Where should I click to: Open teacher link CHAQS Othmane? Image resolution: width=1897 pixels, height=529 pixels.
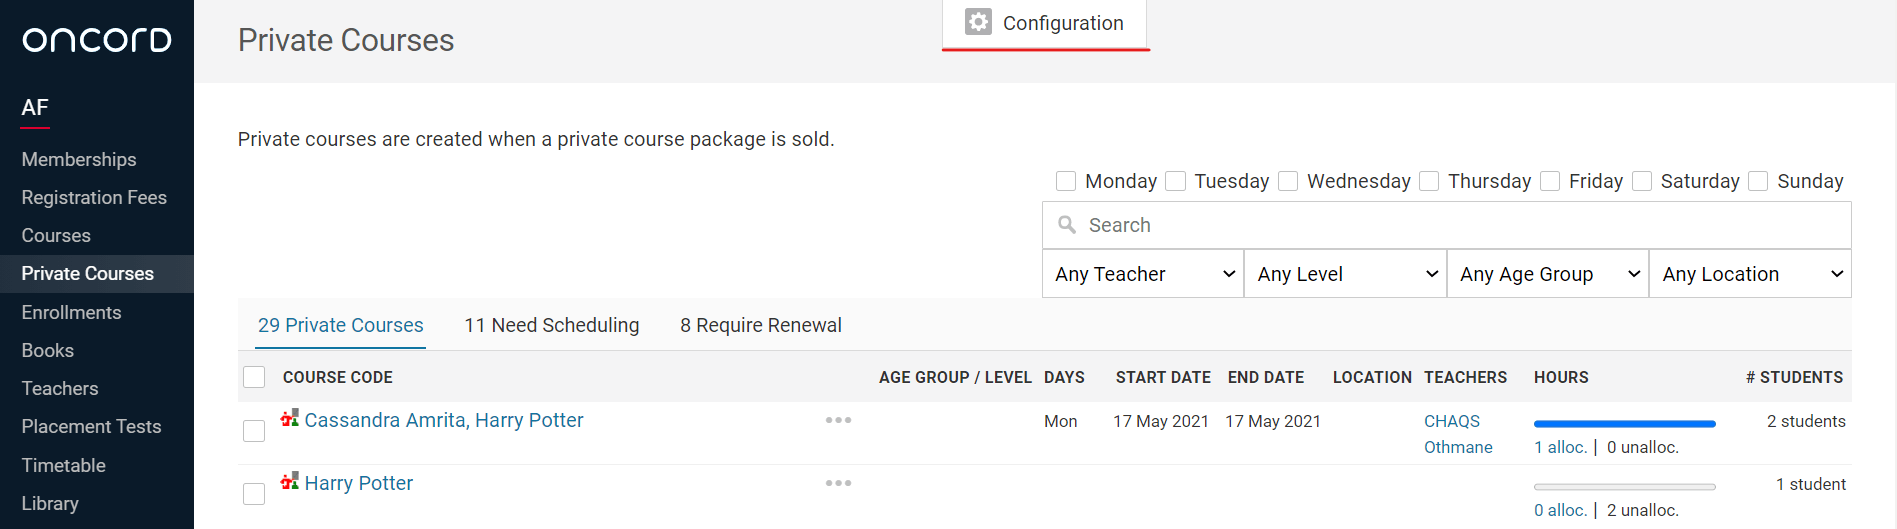pos(1457,434)
